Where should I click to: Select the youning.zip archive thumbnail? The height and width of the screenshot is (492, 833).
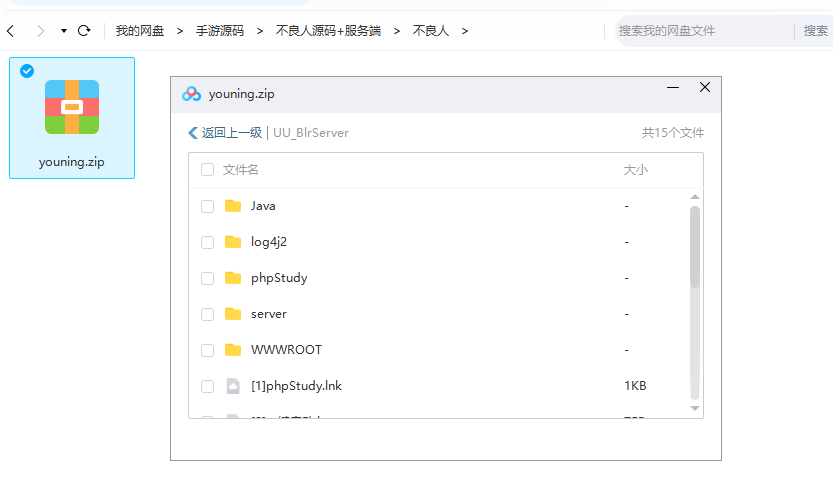coord(72,107)
